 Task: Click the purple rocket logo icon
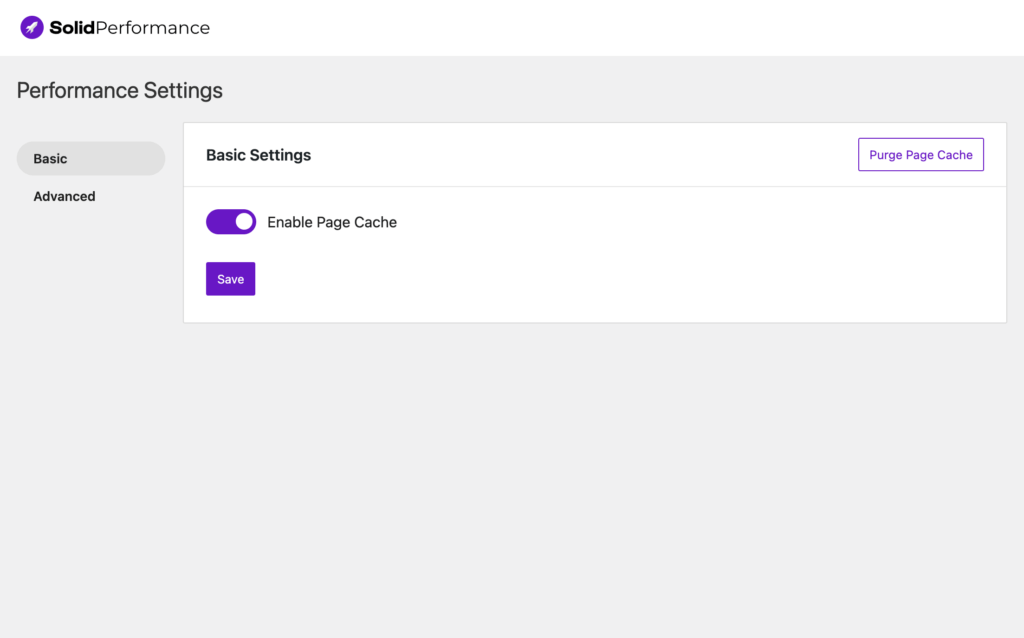[32, 28]
